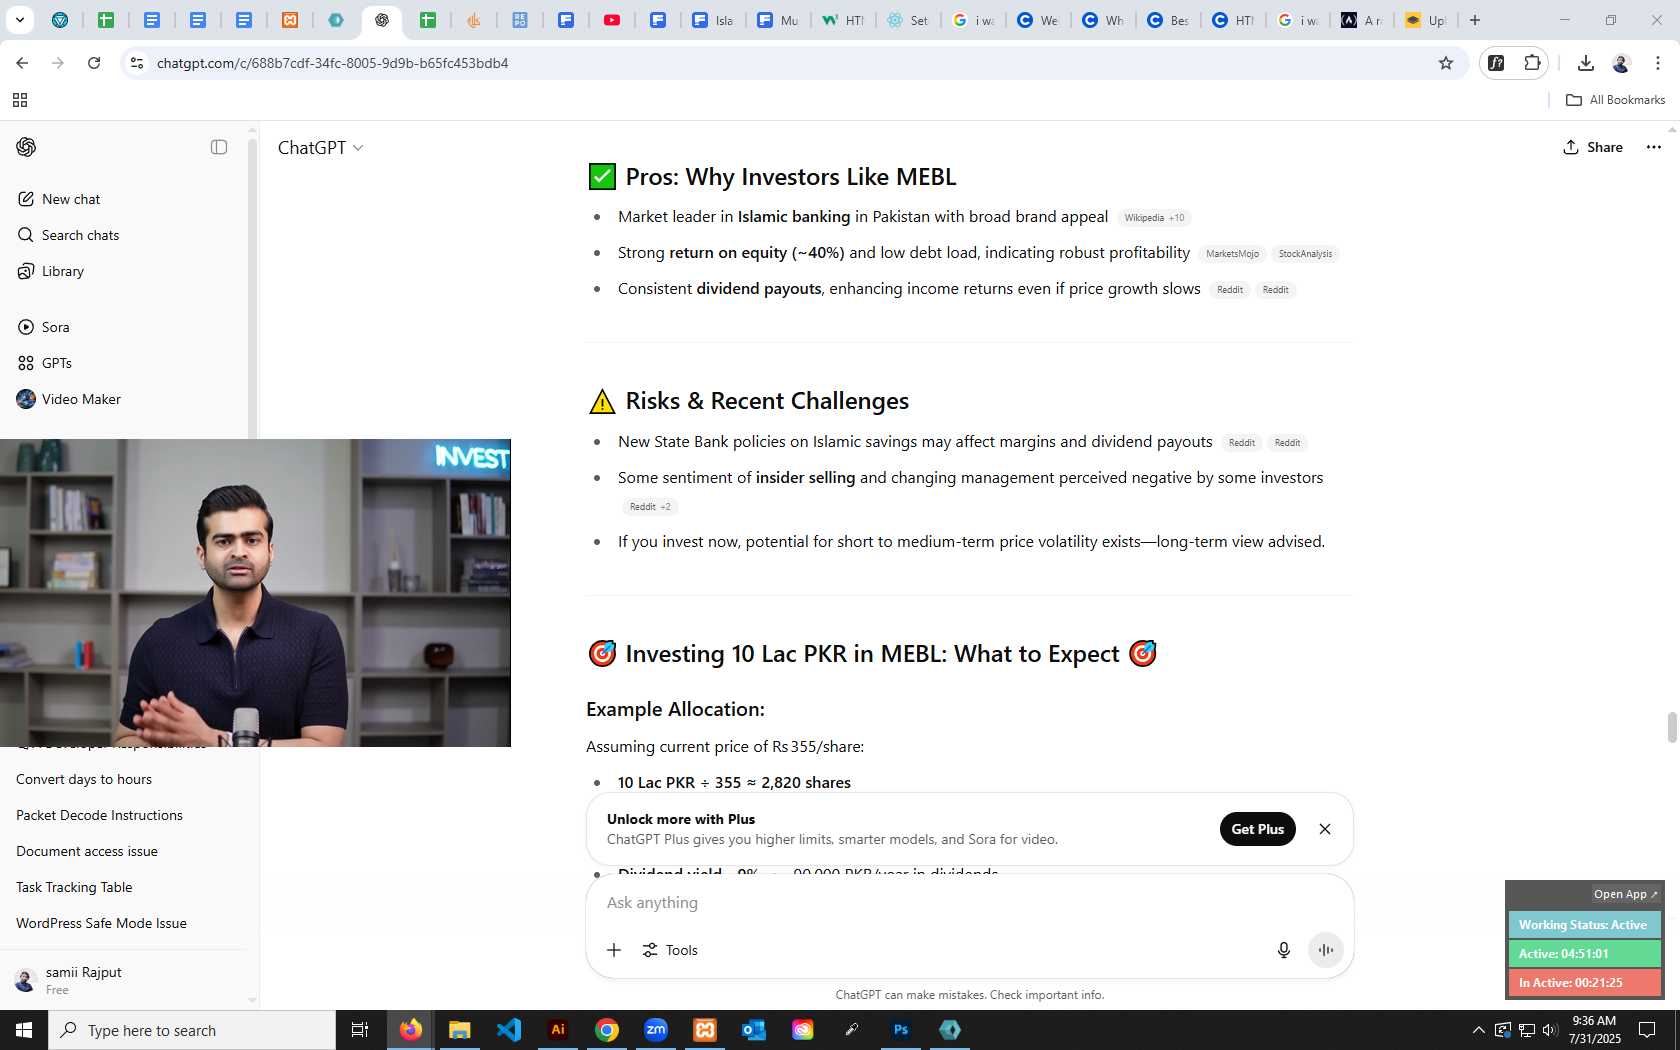The image size is (1680, 1050).
Task: Click Working Status: Active indicator
Action: click(1584, 925)
